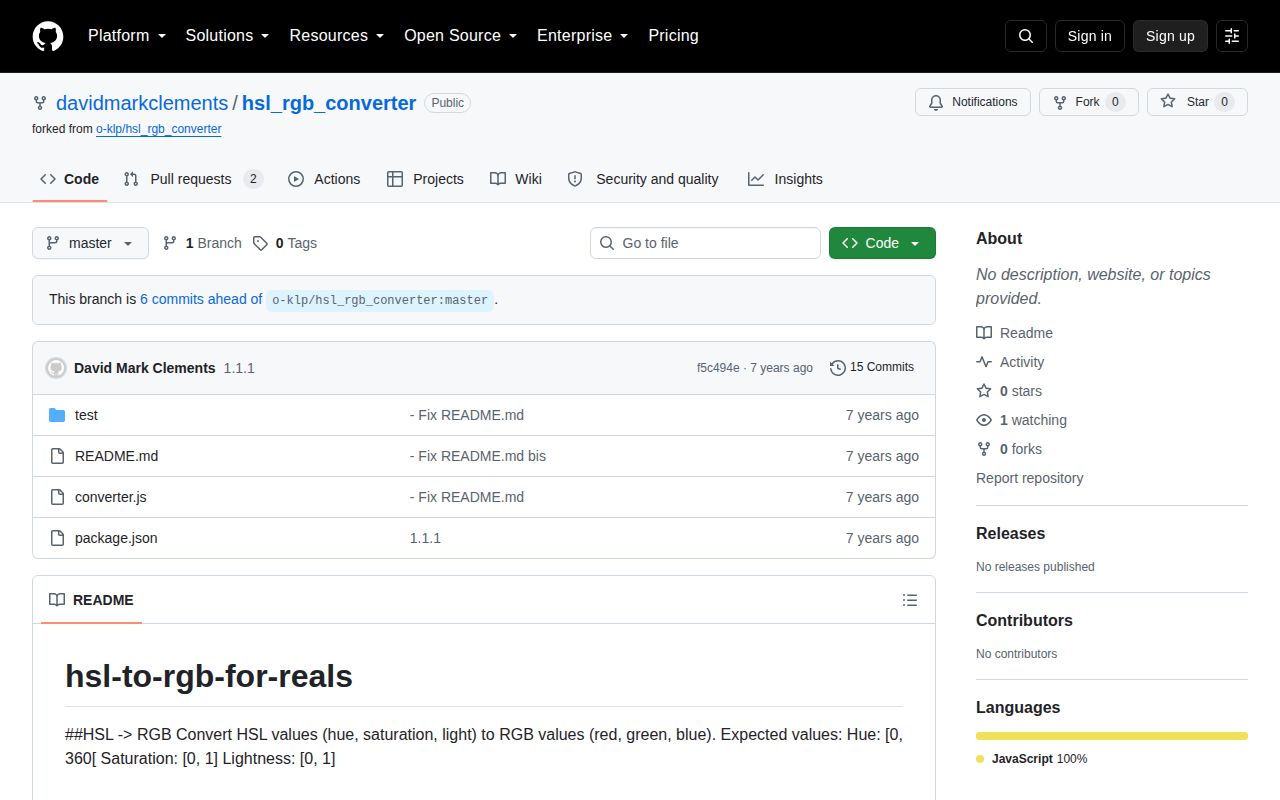Image resolution: width=1280 pixels, height=800 pixels.
Task: Click the pulse icon beside Activity
Action: tap(984, 362)
